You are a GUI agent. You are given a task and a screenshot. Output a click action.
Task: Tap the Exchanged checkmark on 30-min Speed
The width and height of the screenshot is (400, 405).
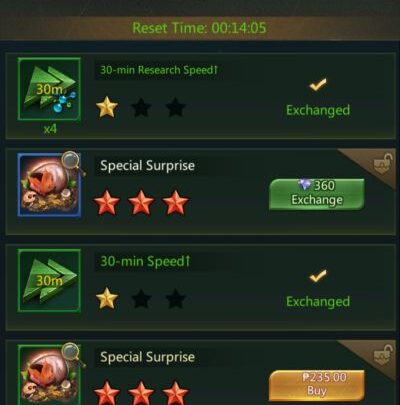pyautogui.click(x=318, y=277)
